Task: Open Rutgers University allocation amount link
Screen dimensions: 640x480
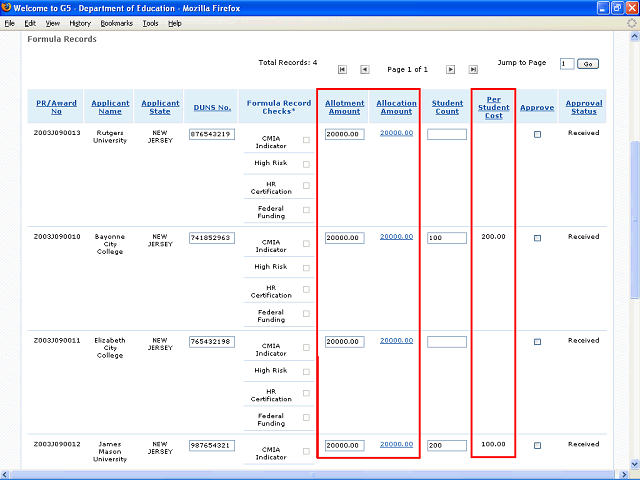Action: pos(396,133)
